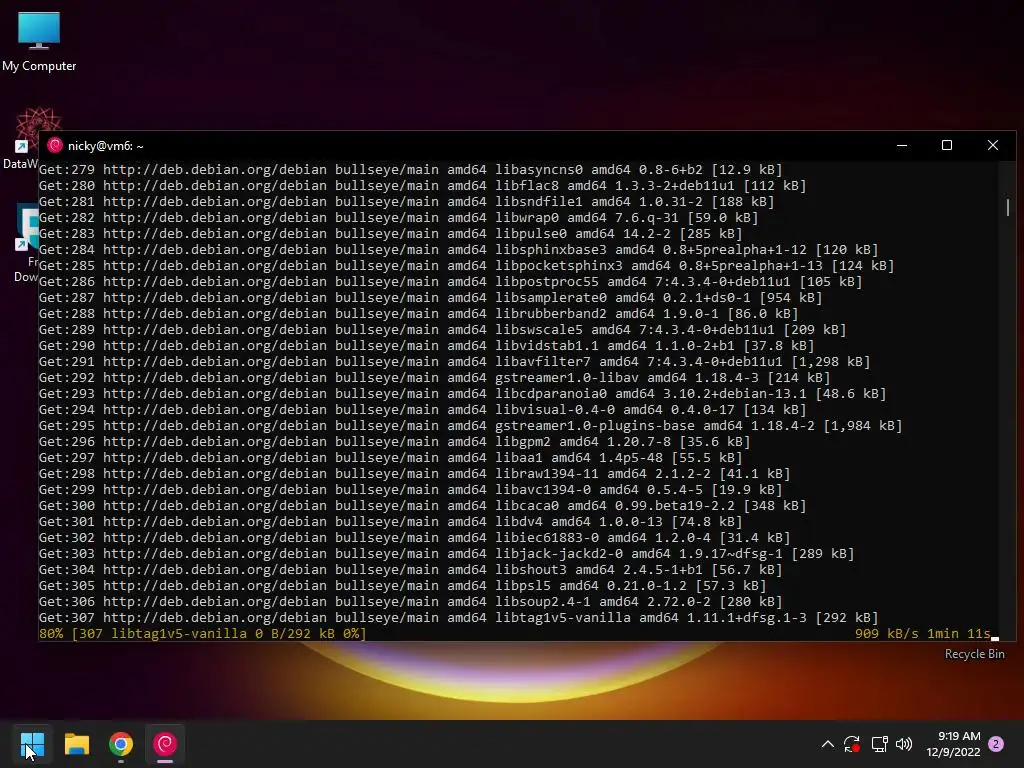Show hidden system tray icons

click(x=827, y=744)
